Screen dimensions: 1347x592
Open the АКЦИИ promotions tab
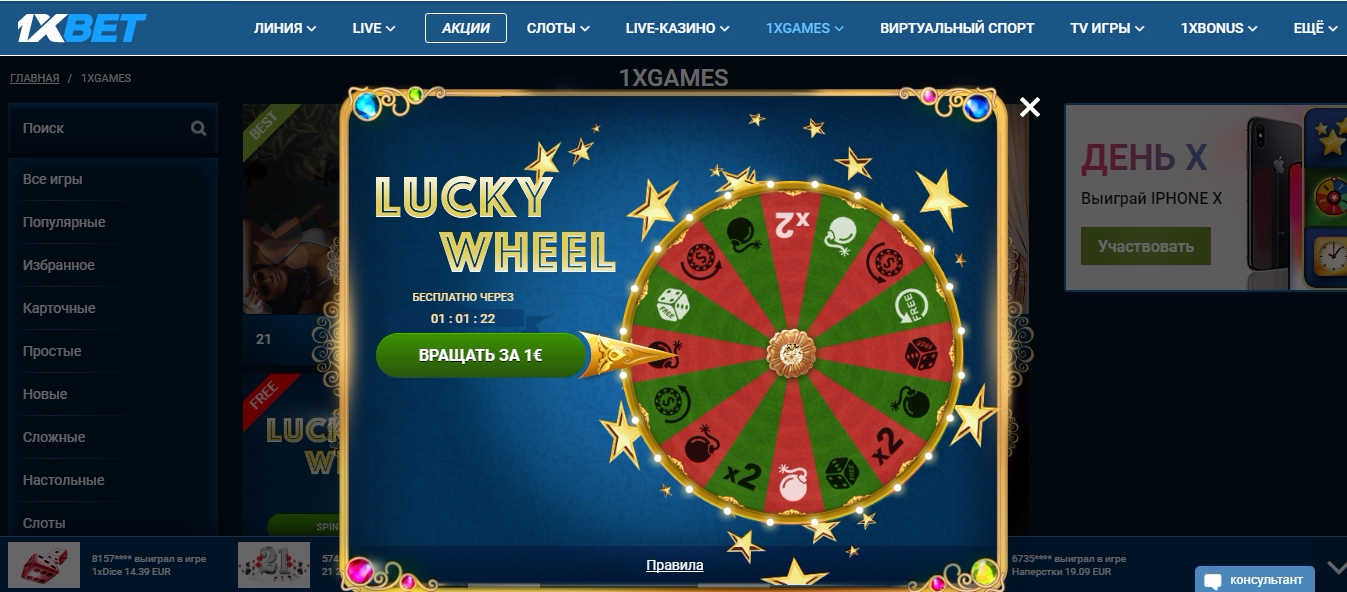466,28
